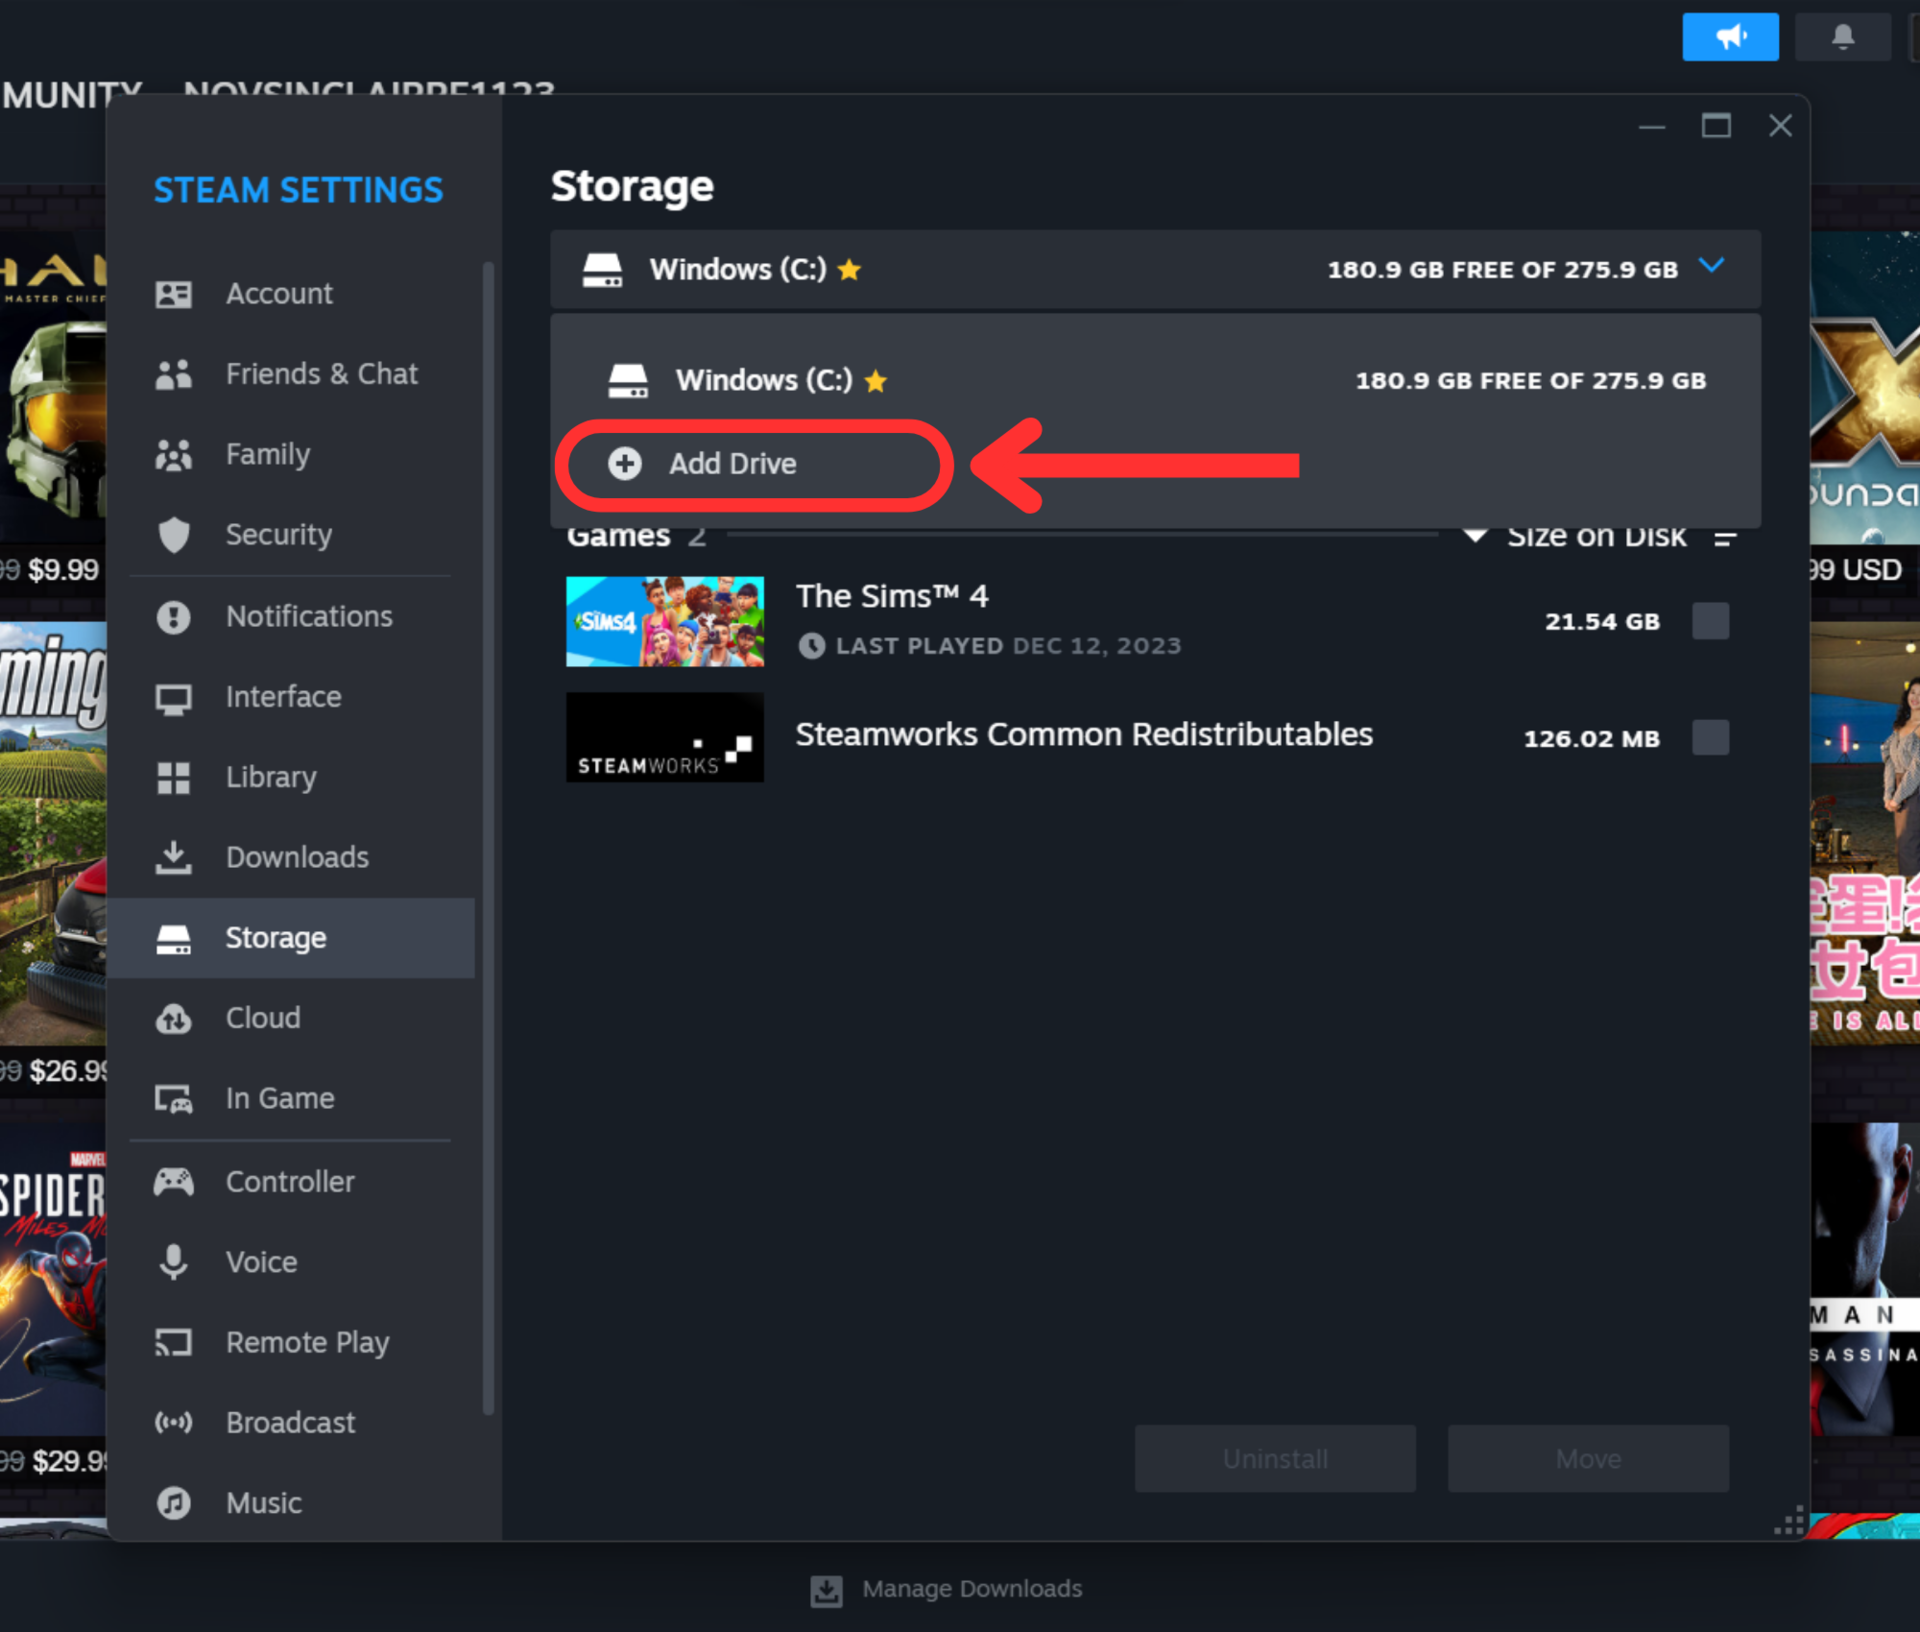Click the Broadcast signal icon
Screen dimensions: 1920x1632
(173, 1422)
